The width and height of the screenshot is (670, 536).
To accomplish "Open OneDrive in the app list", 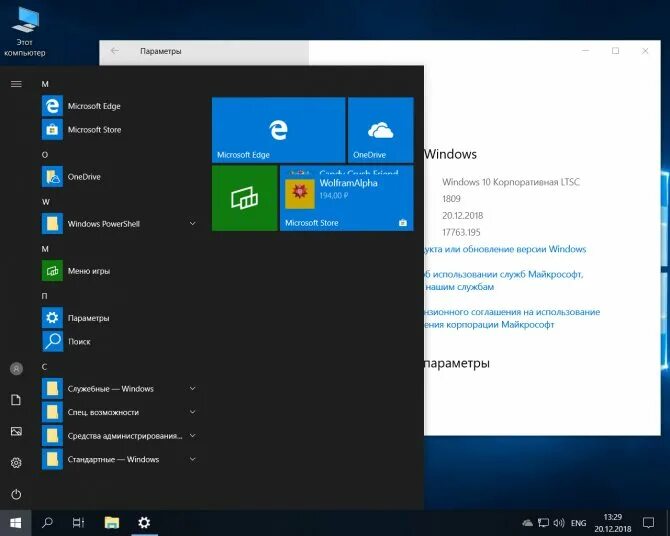I will coord(120,177).
